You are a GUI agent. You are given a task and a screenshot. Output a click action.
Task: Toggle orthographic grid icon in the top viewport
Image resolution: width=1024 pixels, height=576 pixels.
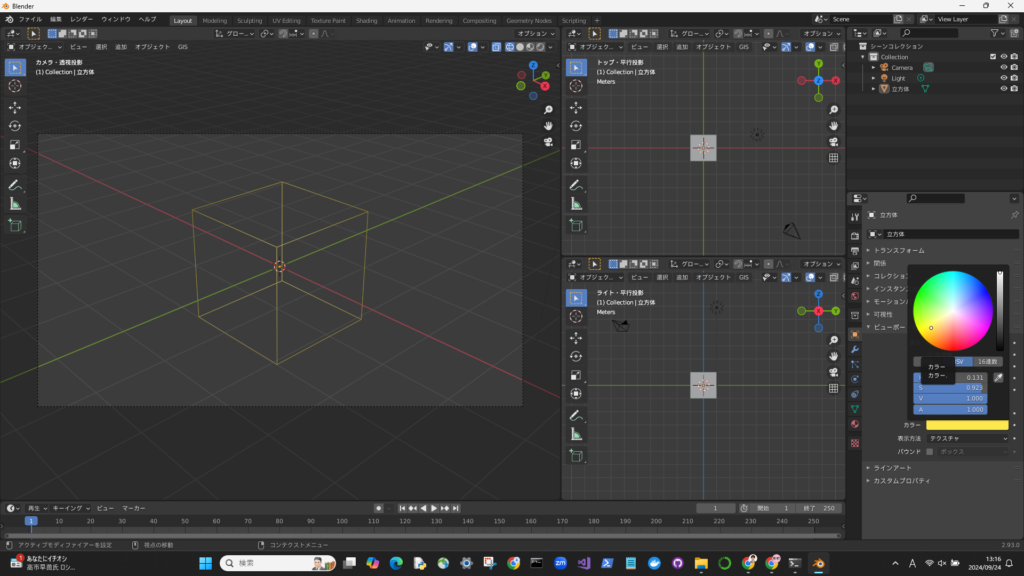tap(833, 158)
